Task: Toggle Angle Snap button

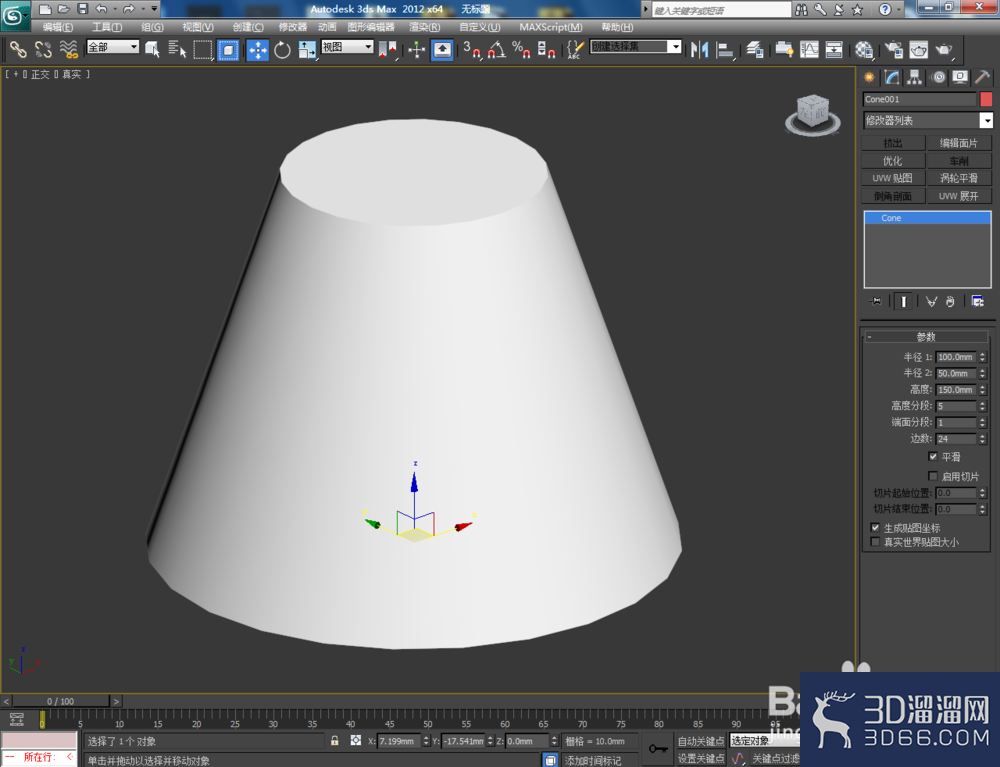Action: pyautogui.click(x=496, y=50)
